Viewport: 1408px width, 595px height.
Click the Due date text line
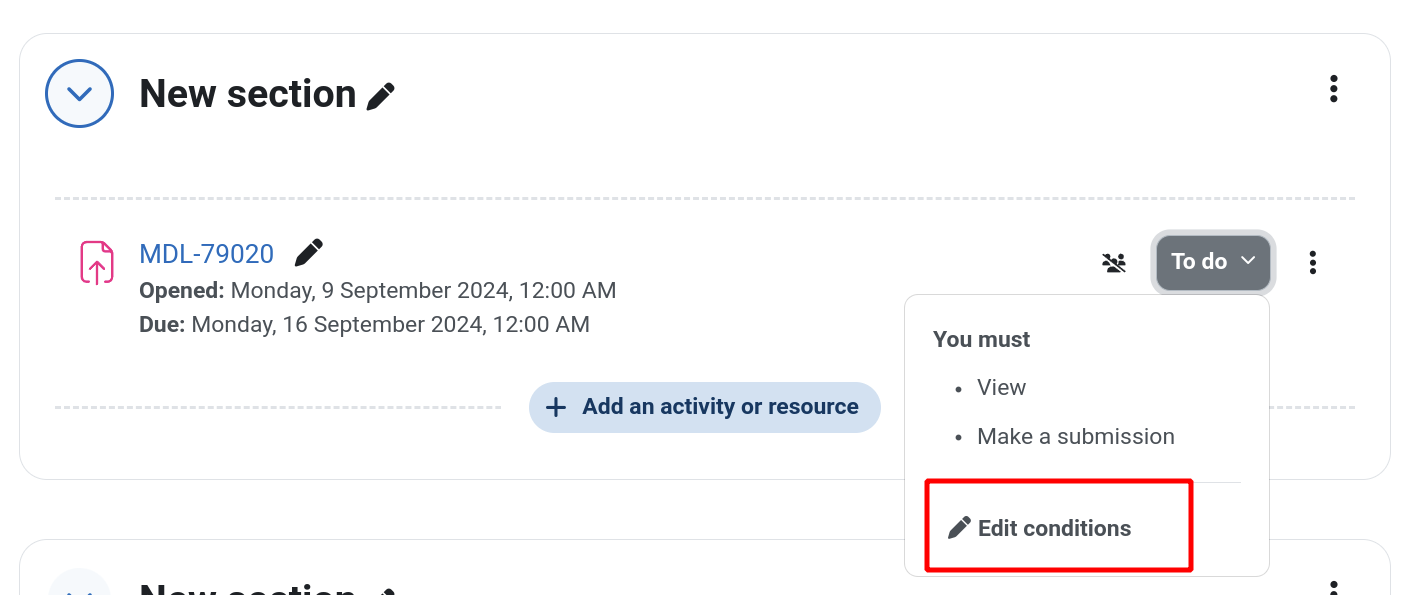[x=364, y=324]
